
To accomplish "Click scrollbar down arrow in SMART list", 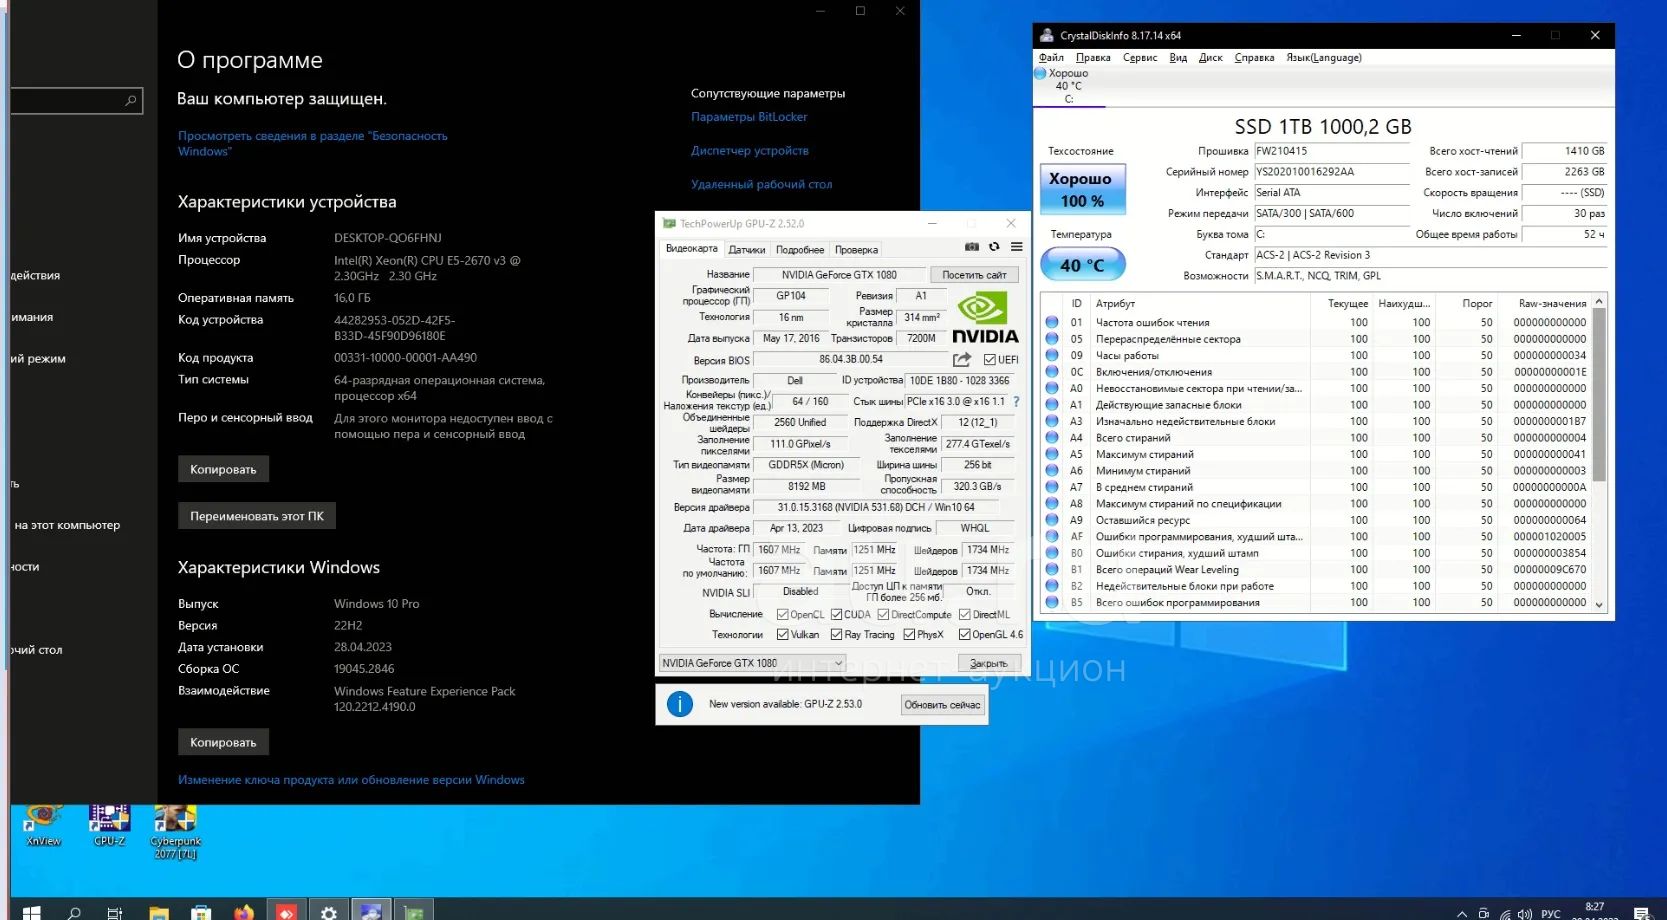I will (1599, 604).
